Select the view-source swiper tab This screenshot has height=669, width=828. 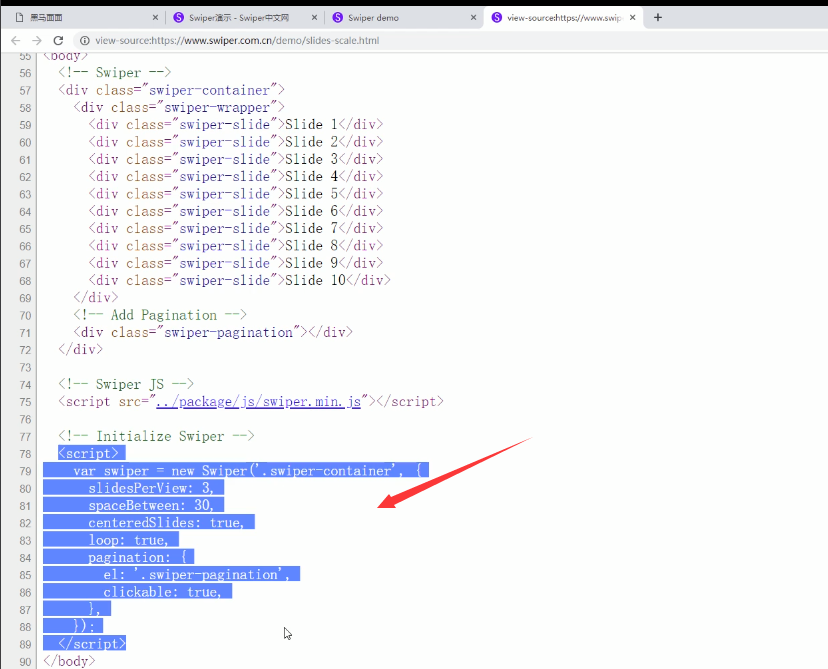click(x=562, y=17)
